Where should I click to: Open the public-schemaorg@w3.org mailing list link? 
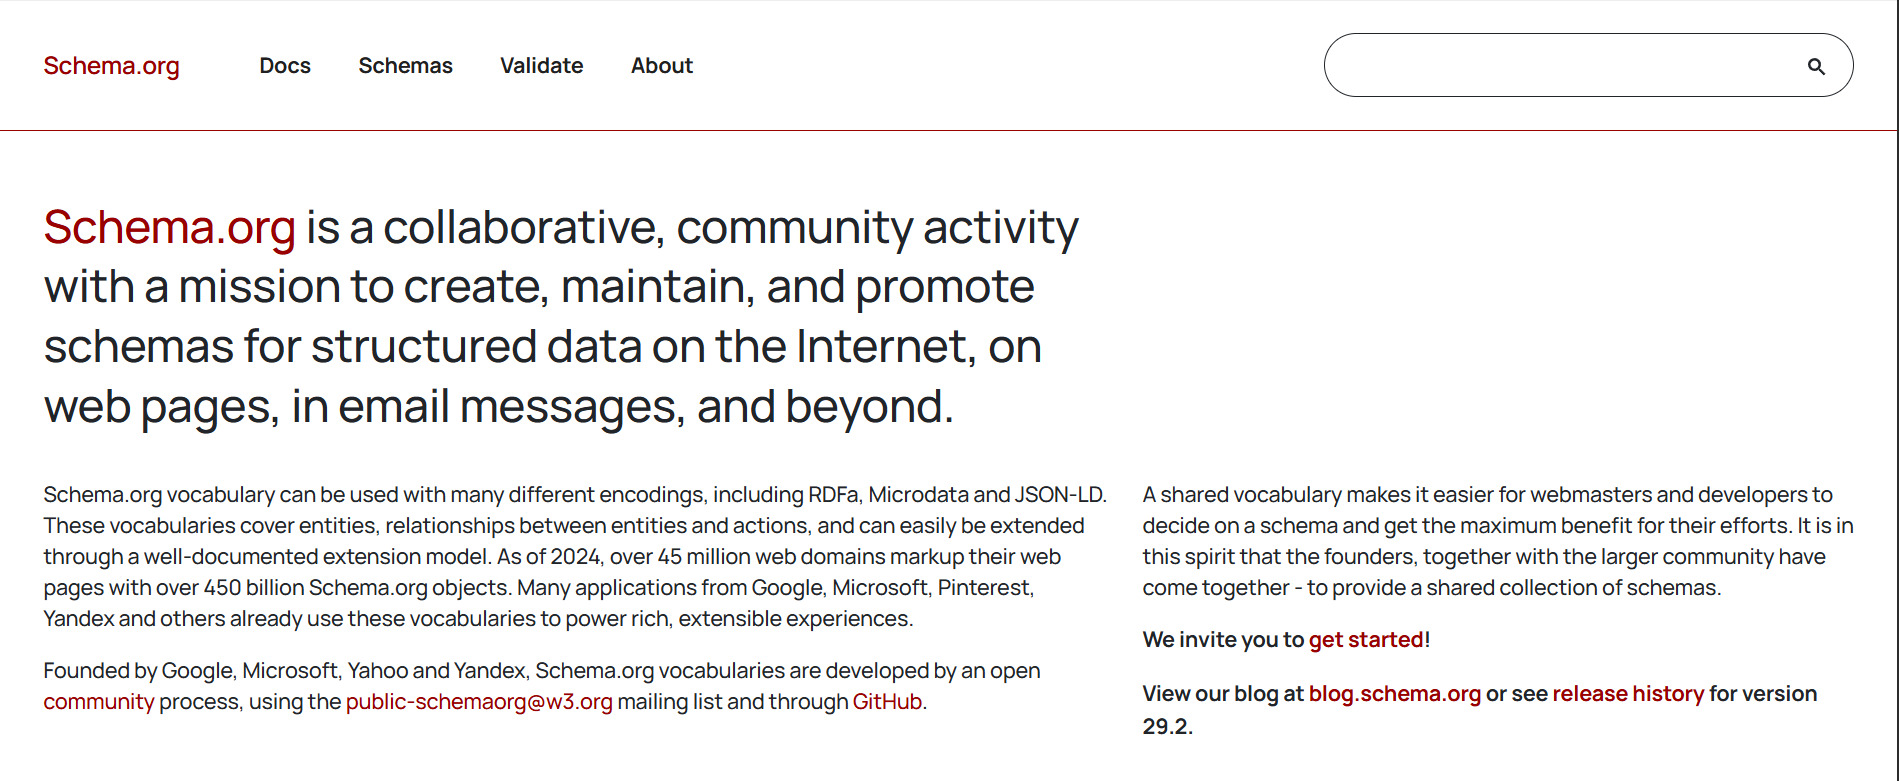point(479,702)
